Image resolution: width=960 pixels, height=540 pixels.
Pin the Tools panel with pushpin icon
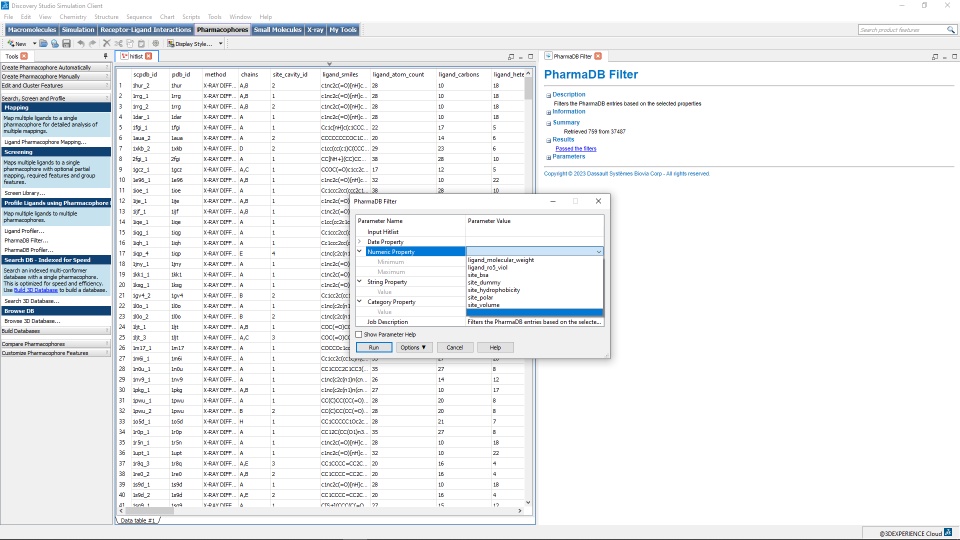[105, 56]
